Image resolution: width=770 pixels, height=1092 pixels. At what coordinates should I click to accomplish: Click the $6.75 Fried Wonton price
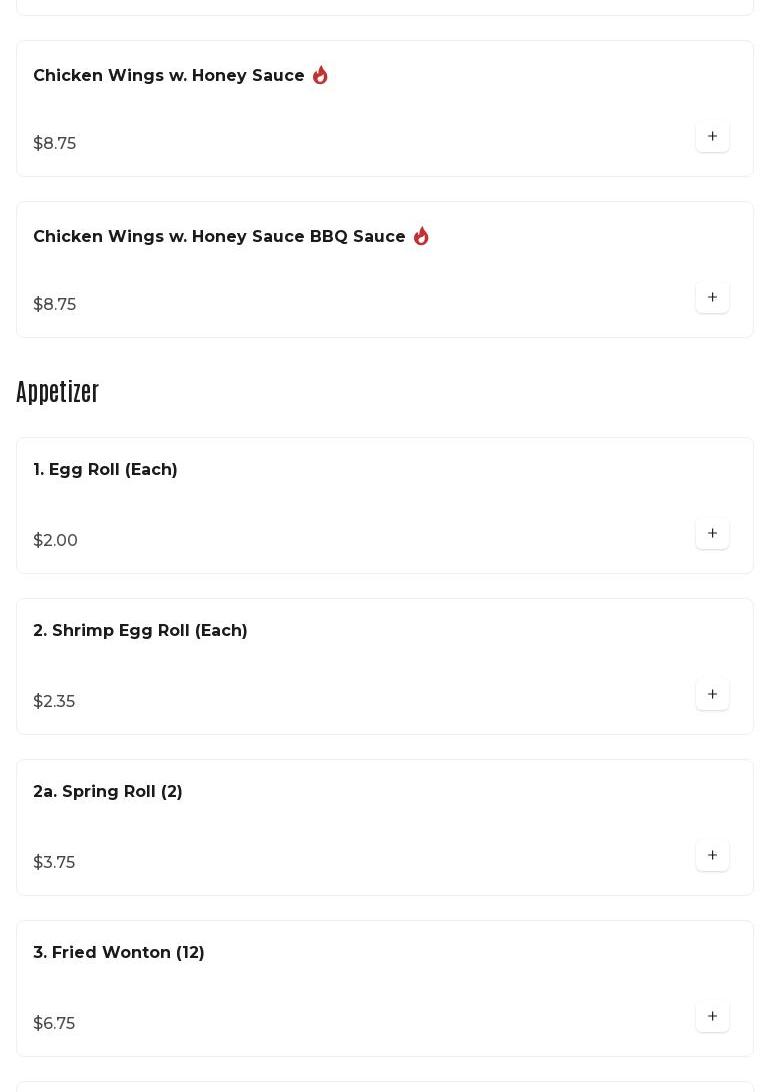pos(54,1024)
